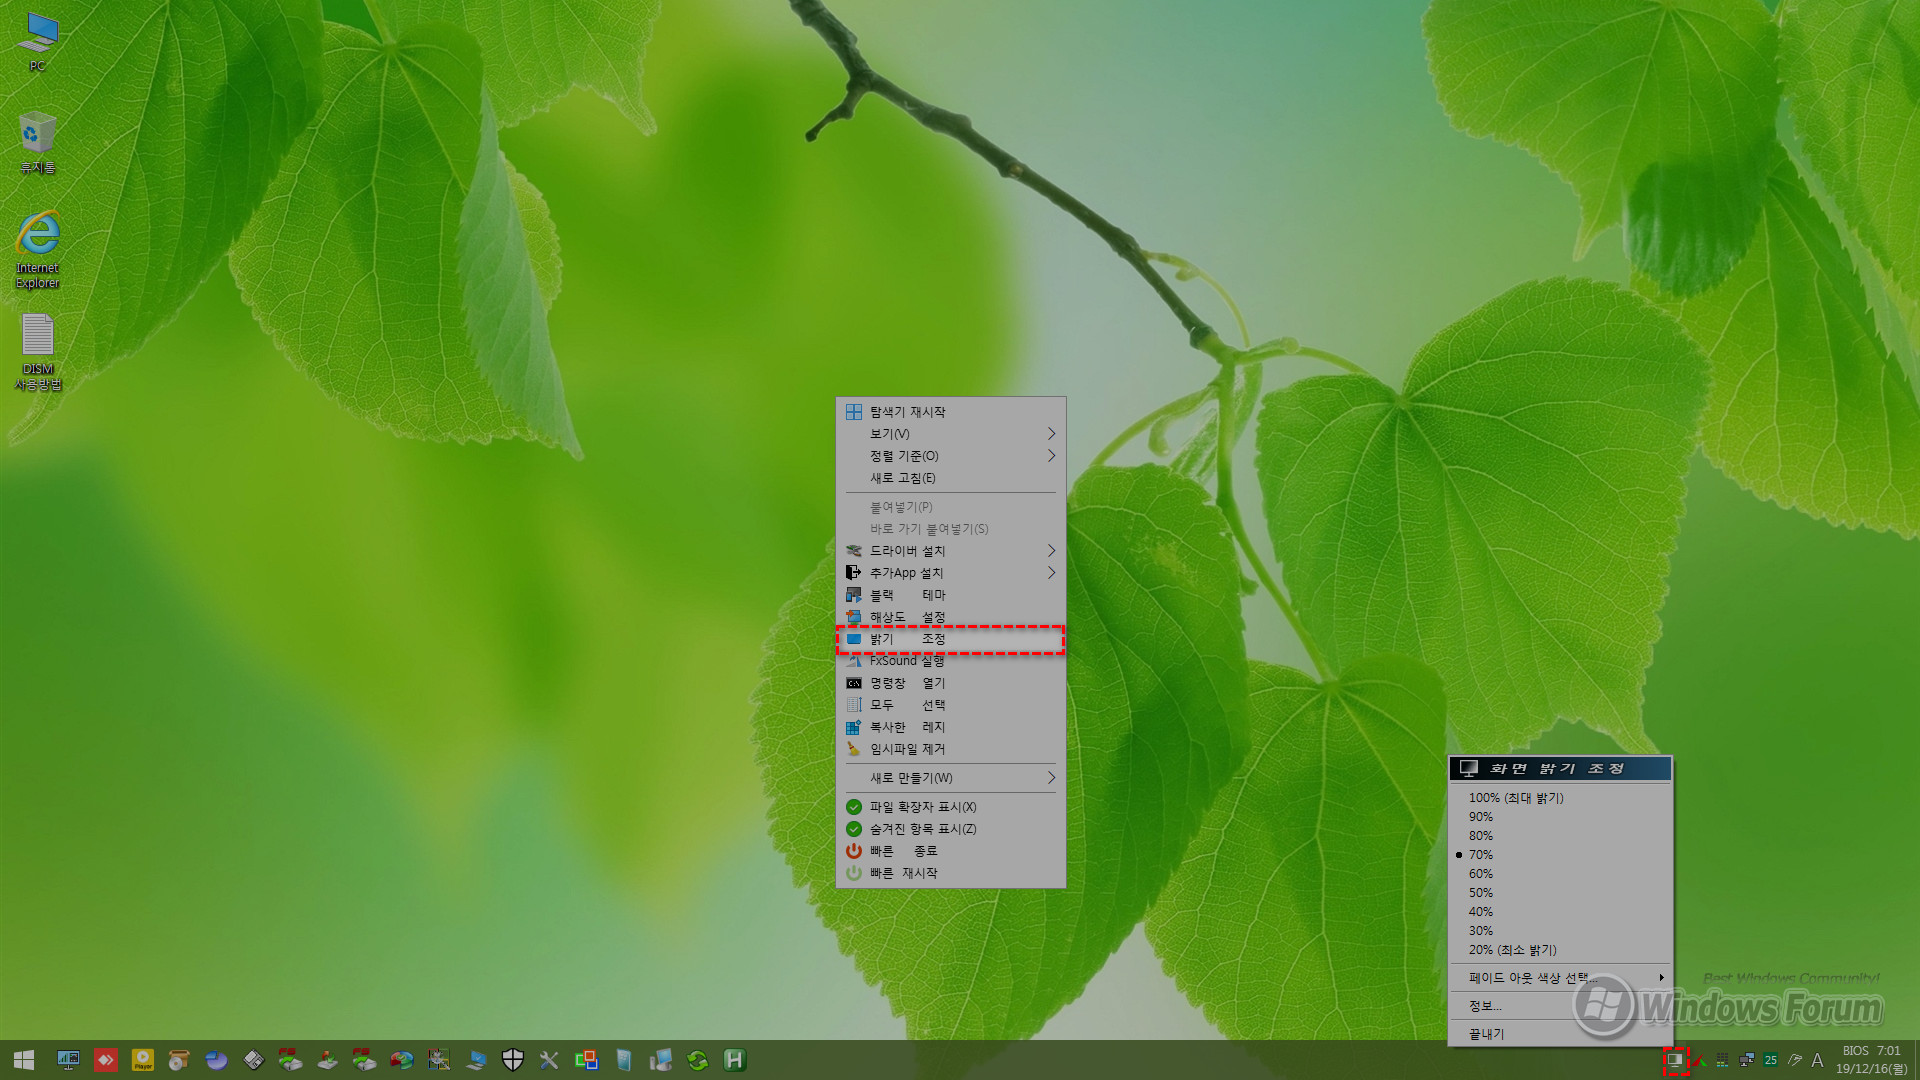Viewport: 1920px width, 1080px height.
Task: Set brightness to 100% (최대 밝기)
Action: tap(1560, 798)
